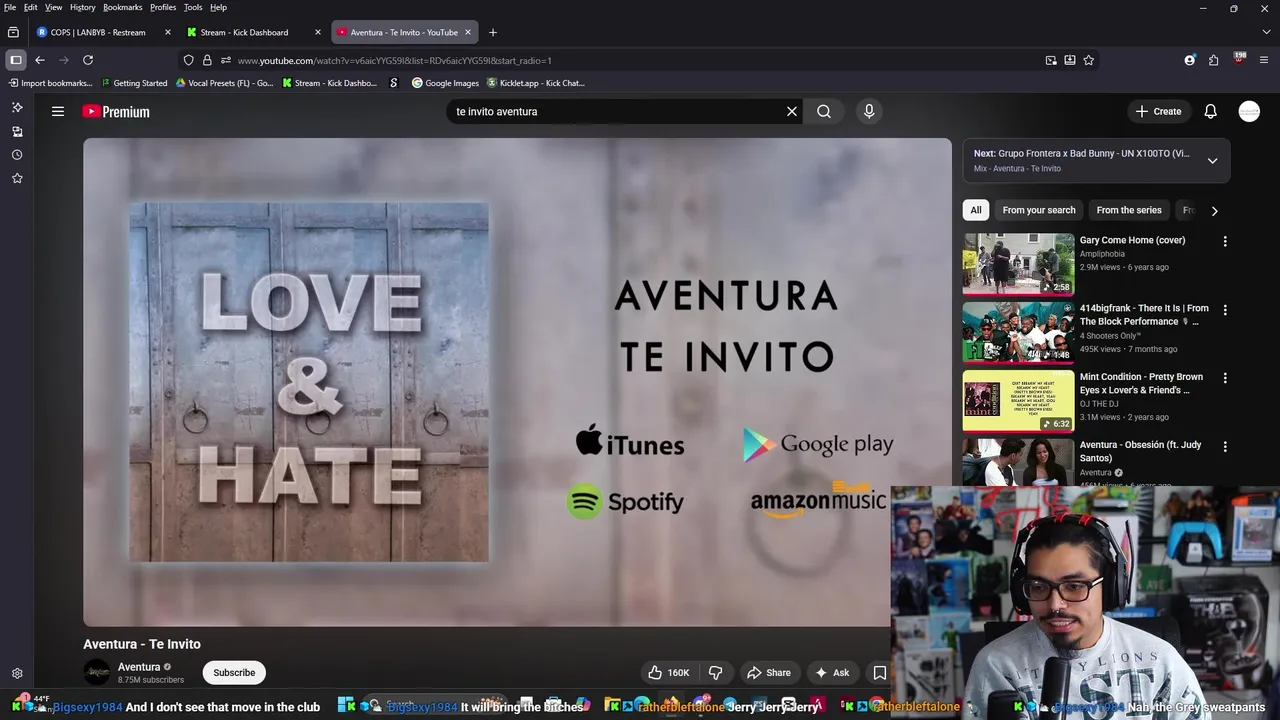Open History clock icon in sidebar

(x=17, y=155)
